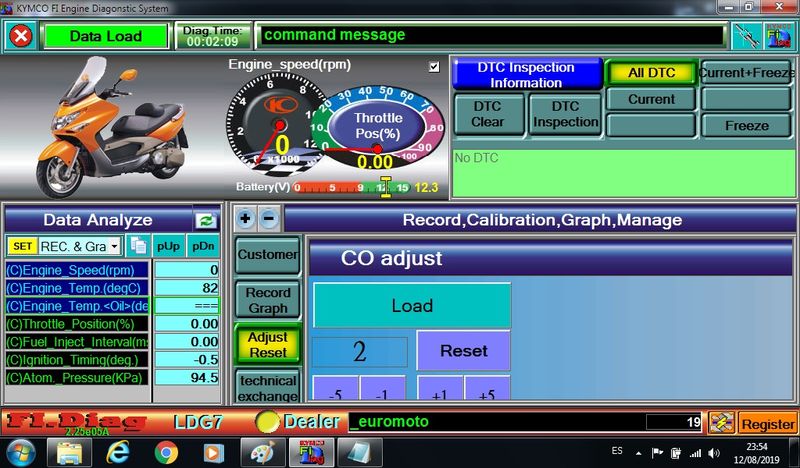
Task: Click the minus zoom button
Action: point(269,219)
